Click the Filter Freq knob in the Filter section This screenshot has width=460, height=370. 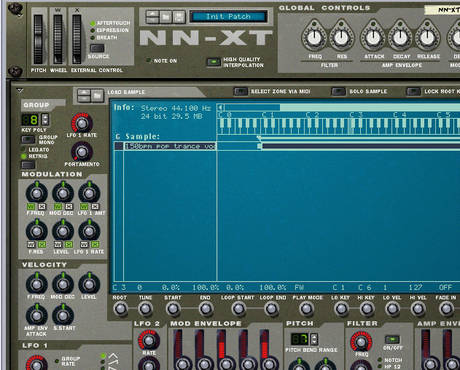(361, 342)
